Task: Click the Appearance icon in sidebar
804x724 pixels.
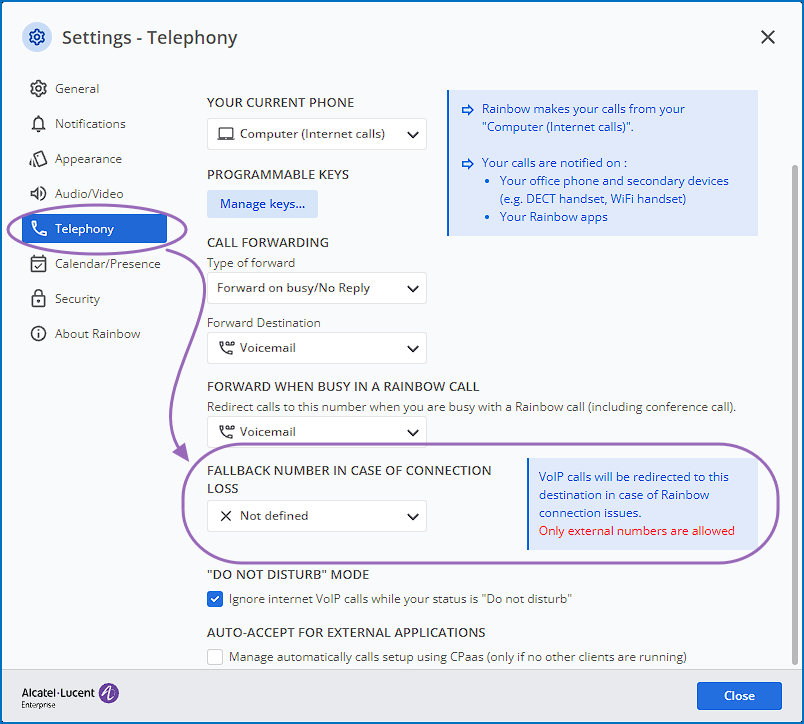Action: pos(39,159)
